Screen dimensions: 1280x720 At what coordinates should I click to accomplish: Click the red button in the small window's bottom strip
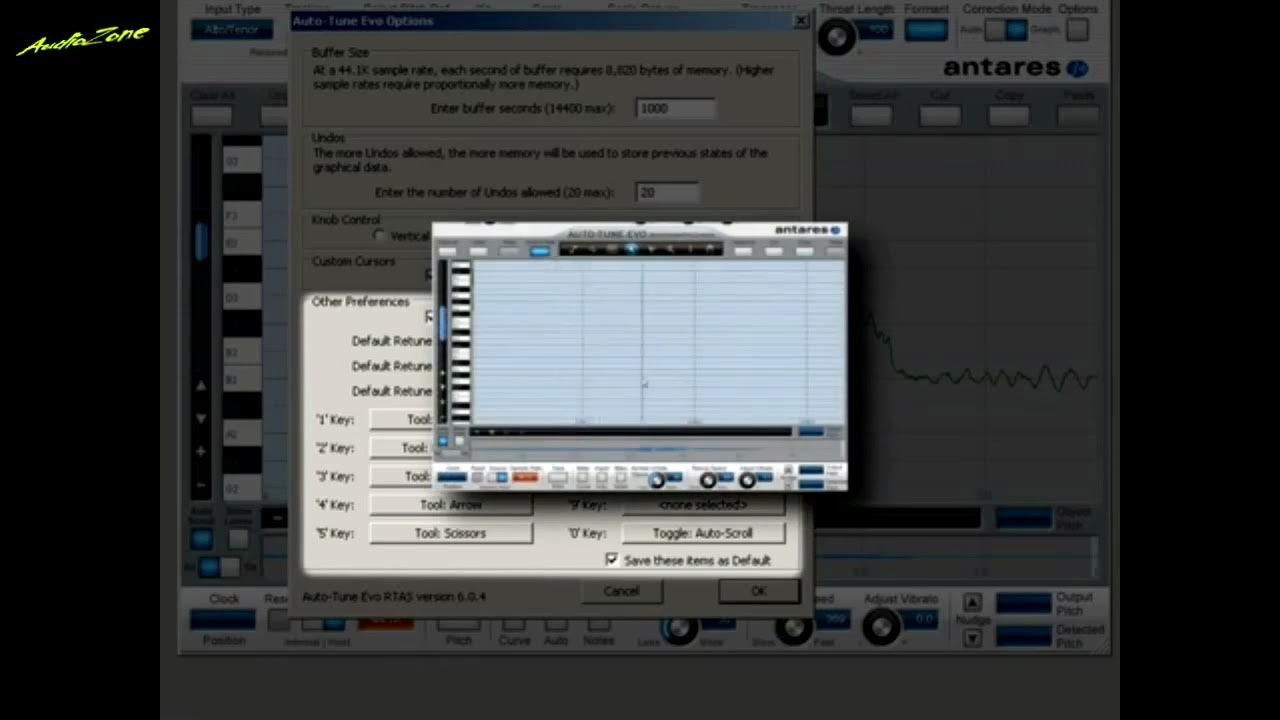(524, 477)
